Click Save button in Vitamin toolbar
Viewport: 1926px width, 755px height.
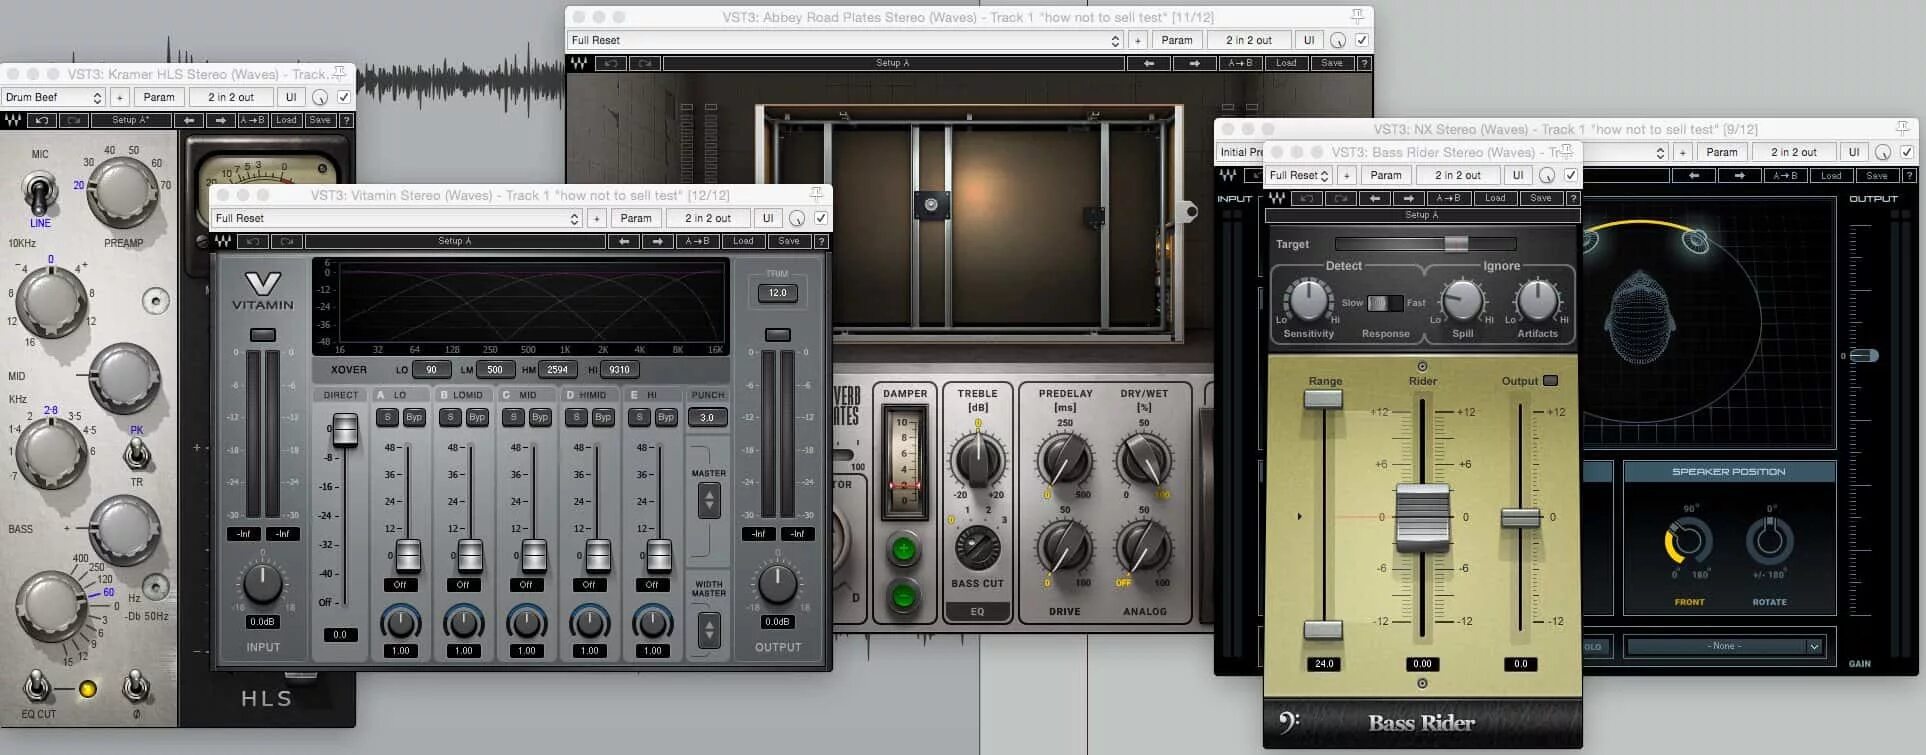789,241
